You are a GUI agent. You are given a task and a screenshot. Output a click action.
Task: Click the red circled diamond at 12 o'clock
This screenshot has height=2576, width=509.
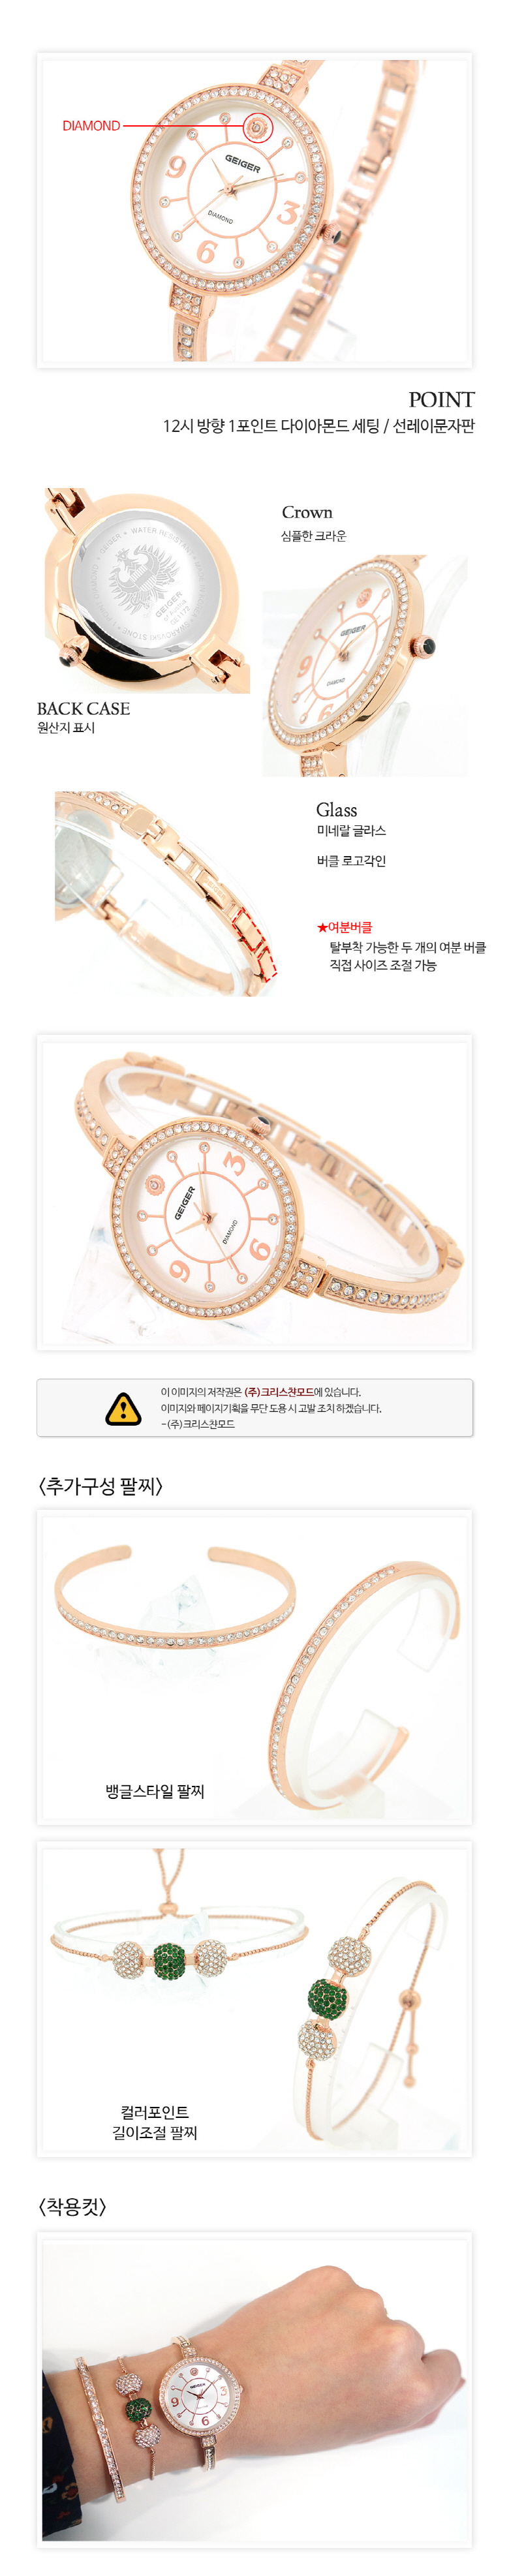pyautogui.click(x=258, y=127)
